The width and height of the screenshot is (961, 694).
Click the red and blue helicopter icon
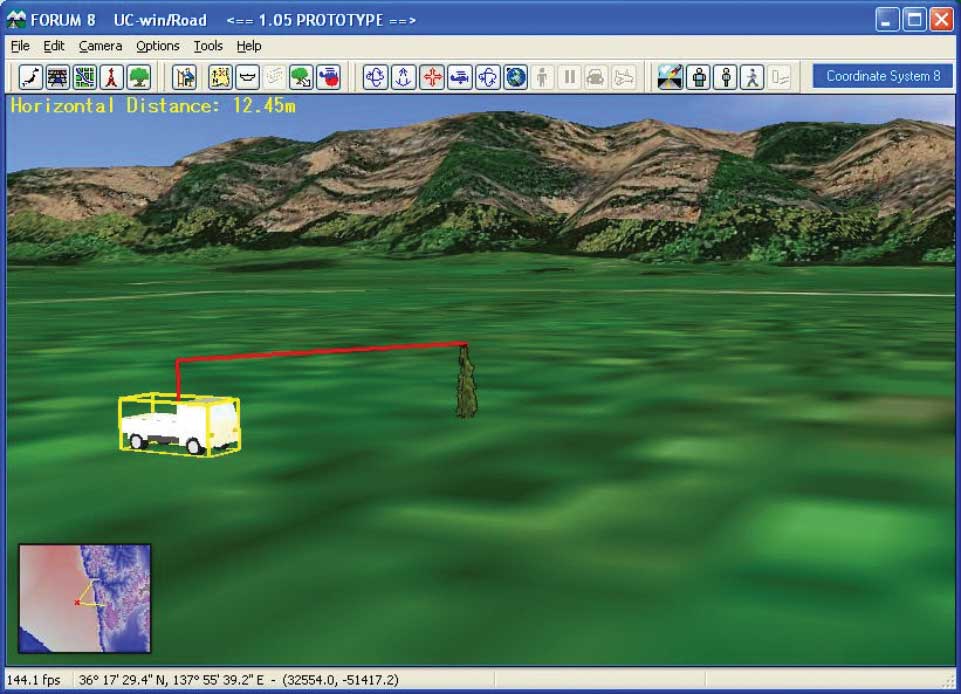[329, 77]
